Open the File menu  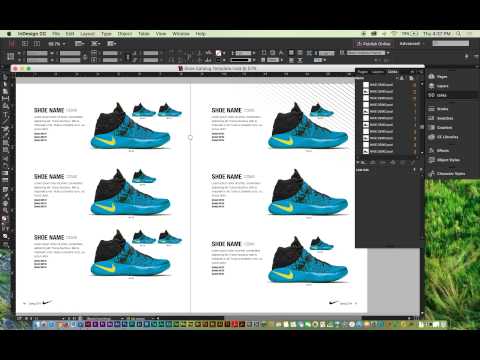pyautogui.click(x=56, y=34)
